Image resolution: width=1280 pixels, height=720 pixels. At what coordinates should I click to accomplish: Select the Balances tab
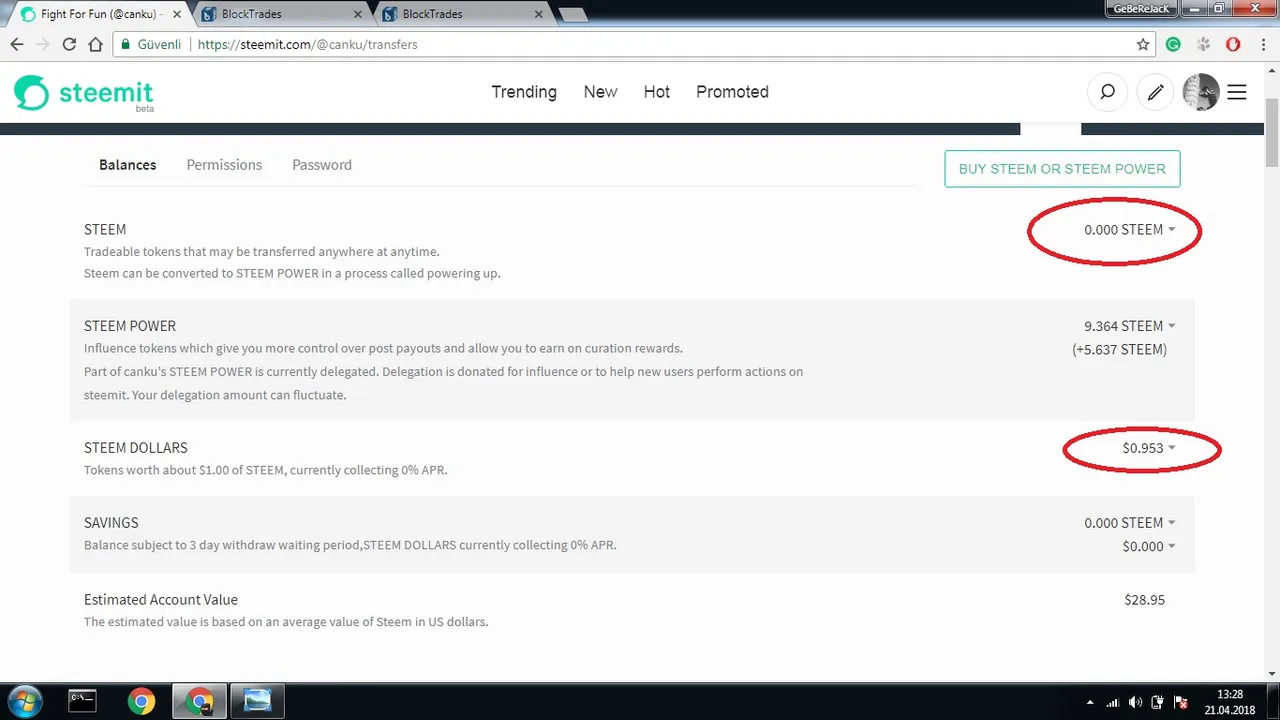127,165
